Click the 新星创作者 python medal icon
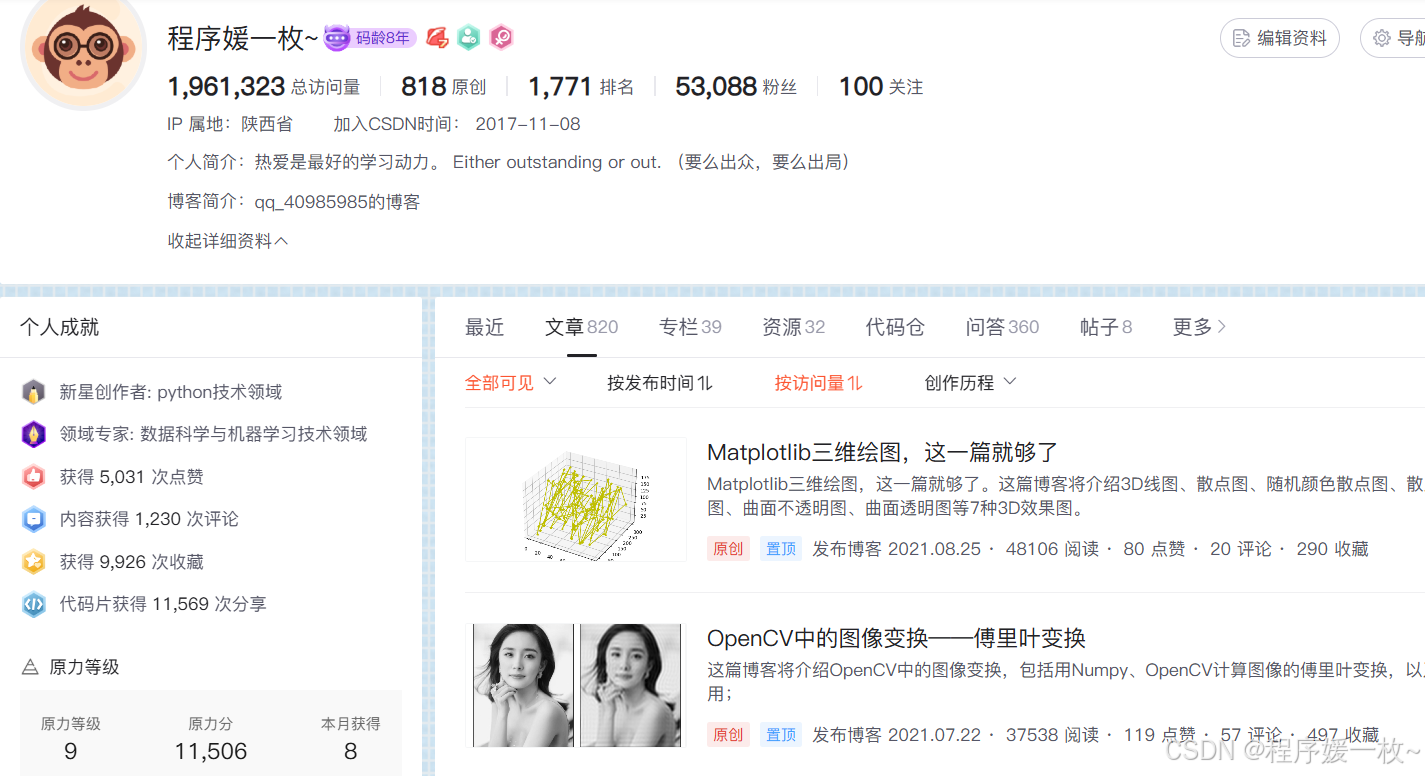 [x=33, y=391]
